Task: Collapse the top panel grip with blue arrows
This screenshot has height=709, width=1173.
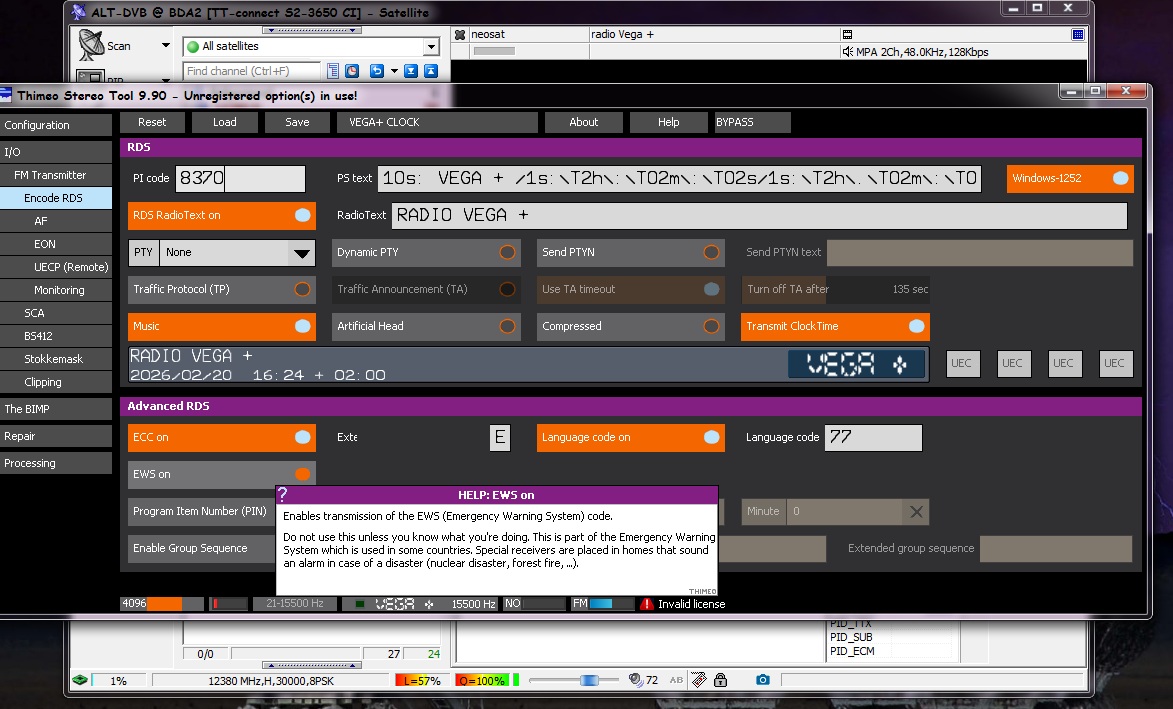Action: tap(312, 31)
